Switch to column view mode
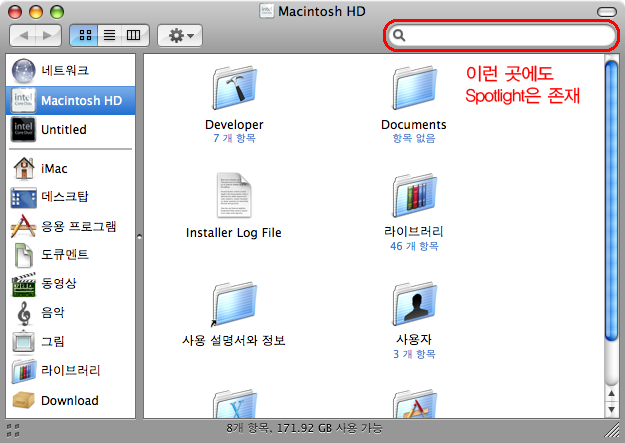The height and width of the screenshot is (443, 625). point(134,35)
